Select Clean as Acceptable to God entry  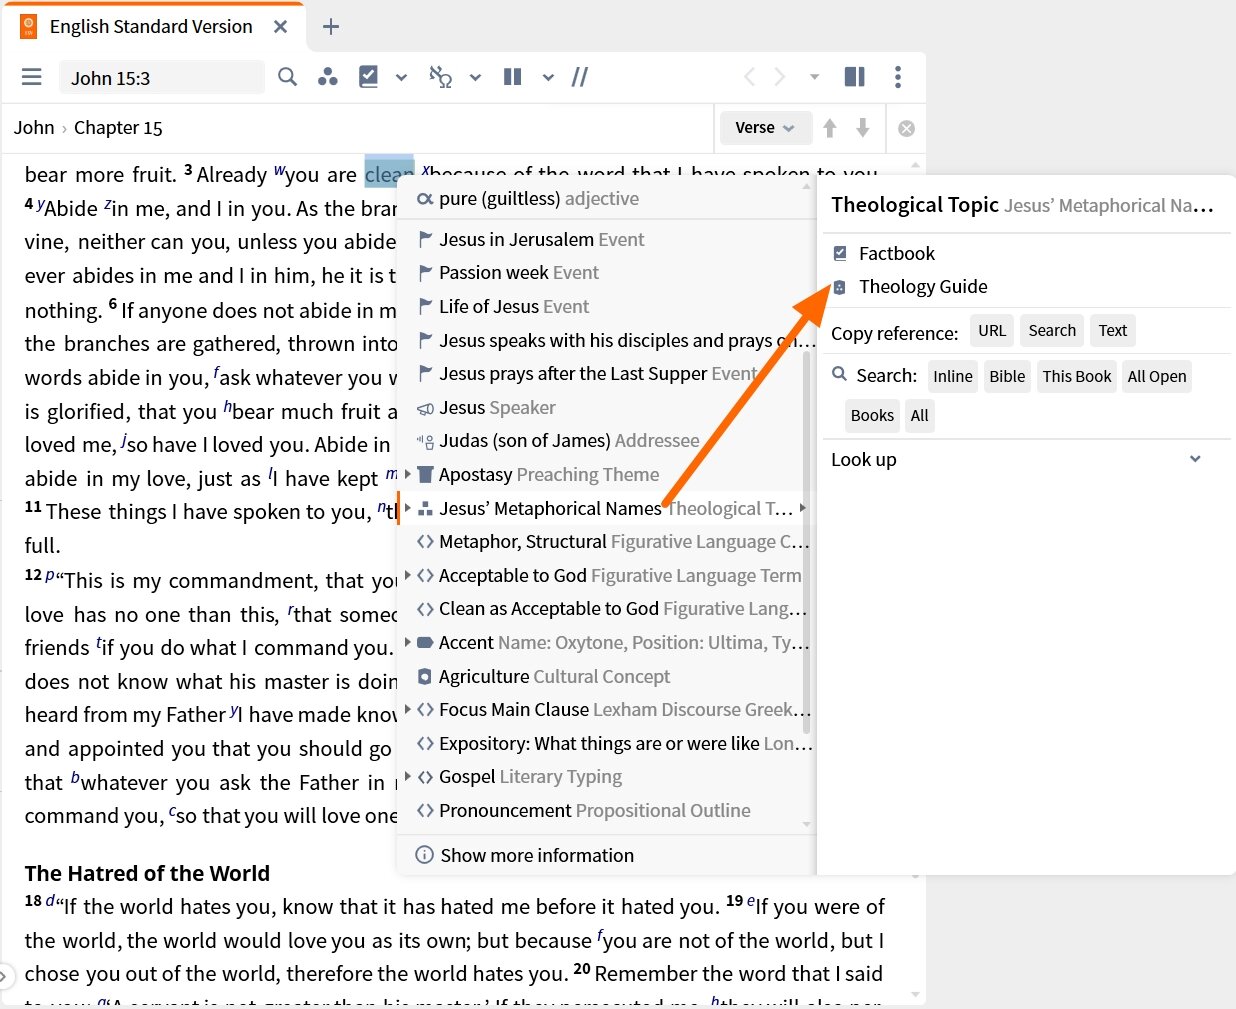606,609
